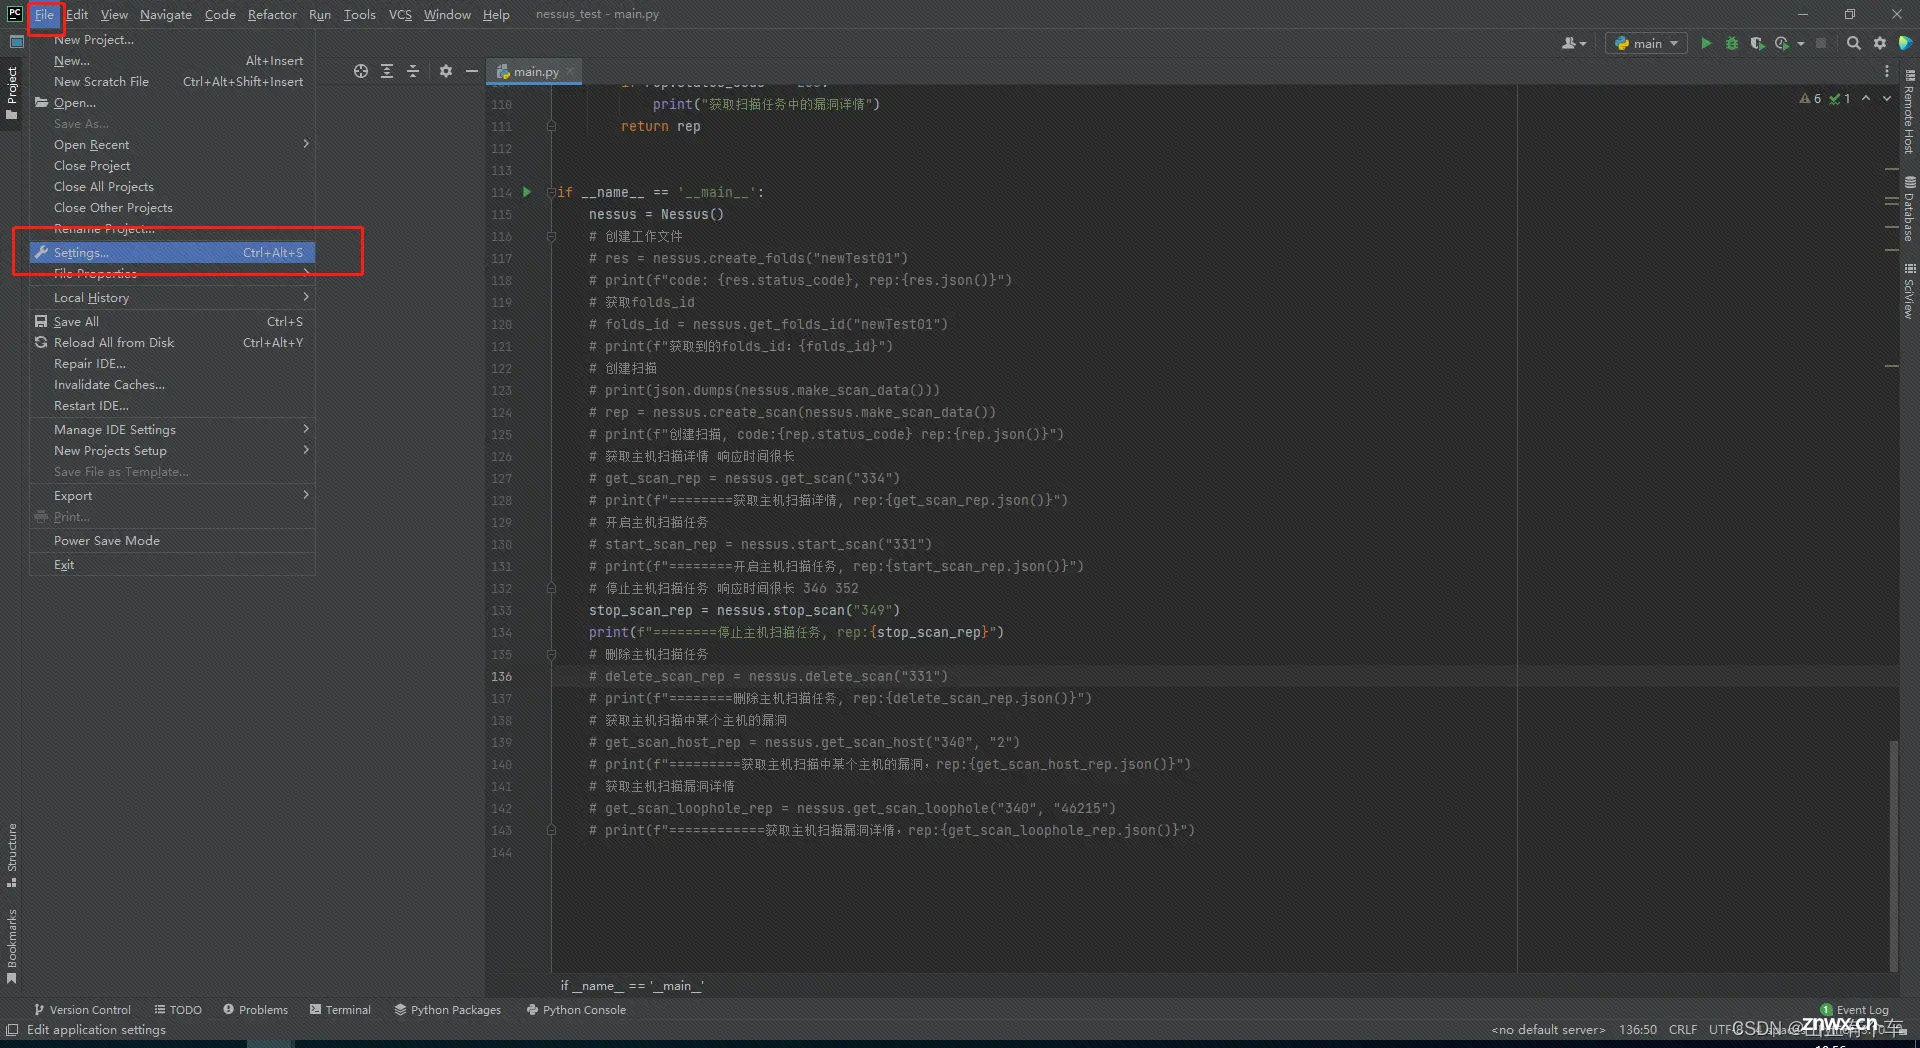1920x1048 pixels.
Task: Click the disabled Stop square icon
Action: [1821, 43]
